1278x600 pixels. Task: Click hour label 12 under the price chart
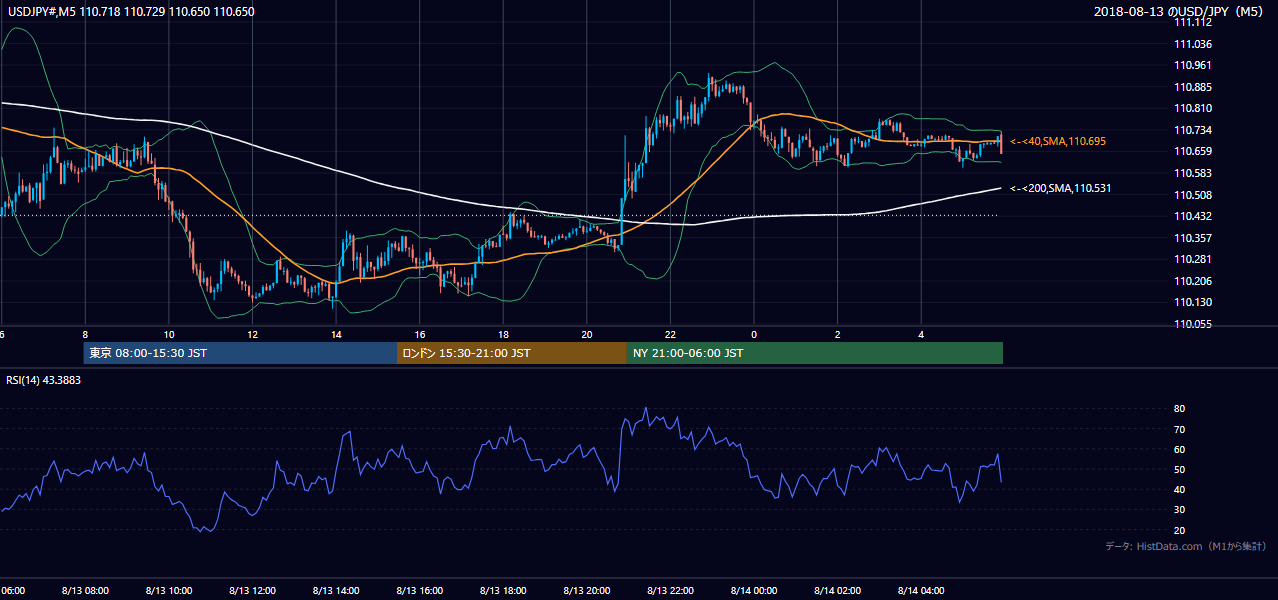(x=252, y=335)
